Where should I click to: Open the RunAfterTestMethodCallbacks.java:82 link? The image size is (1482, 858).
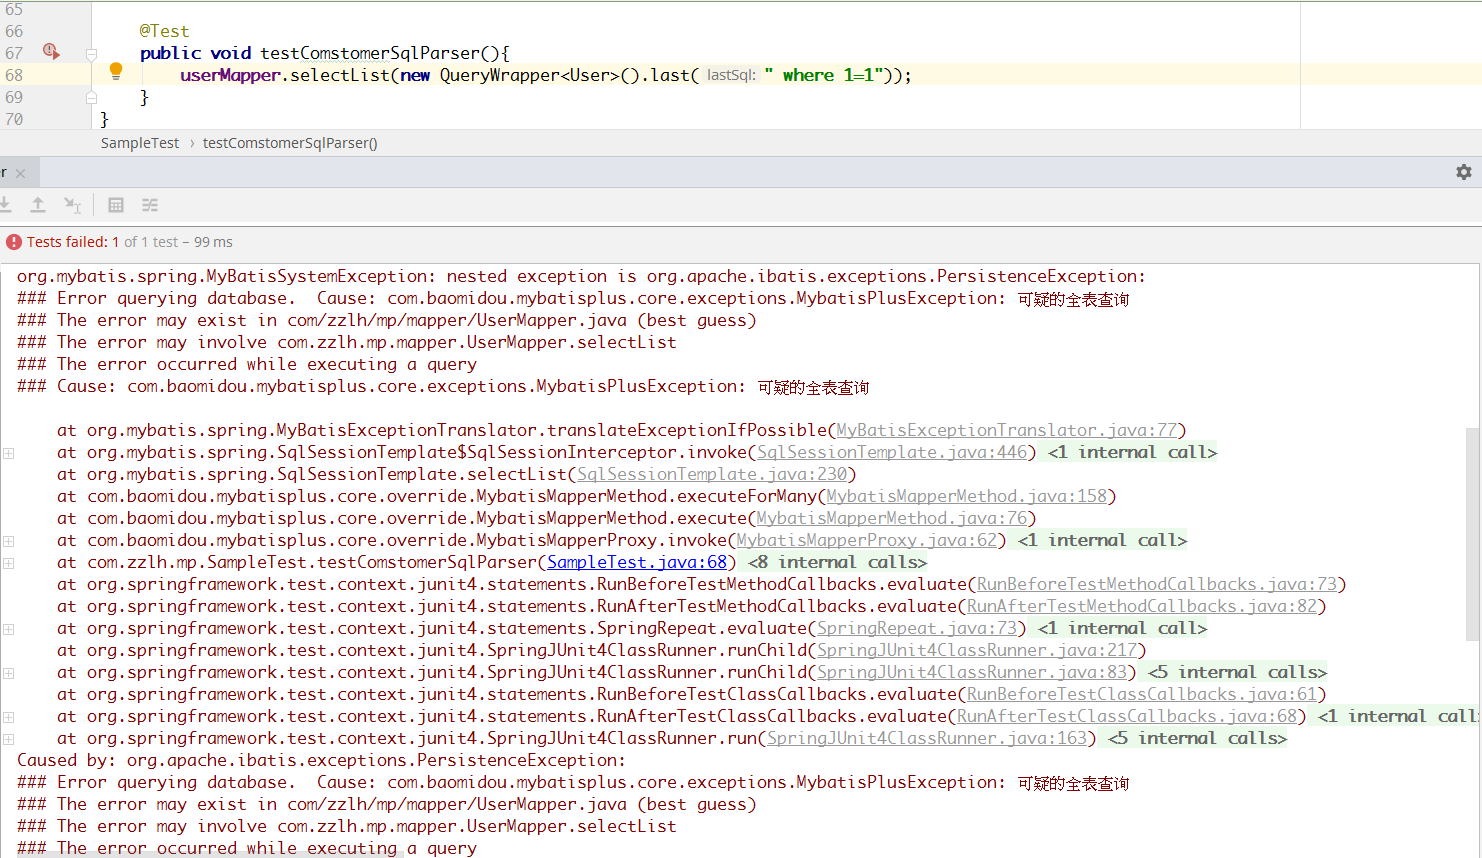point(1142,606)
